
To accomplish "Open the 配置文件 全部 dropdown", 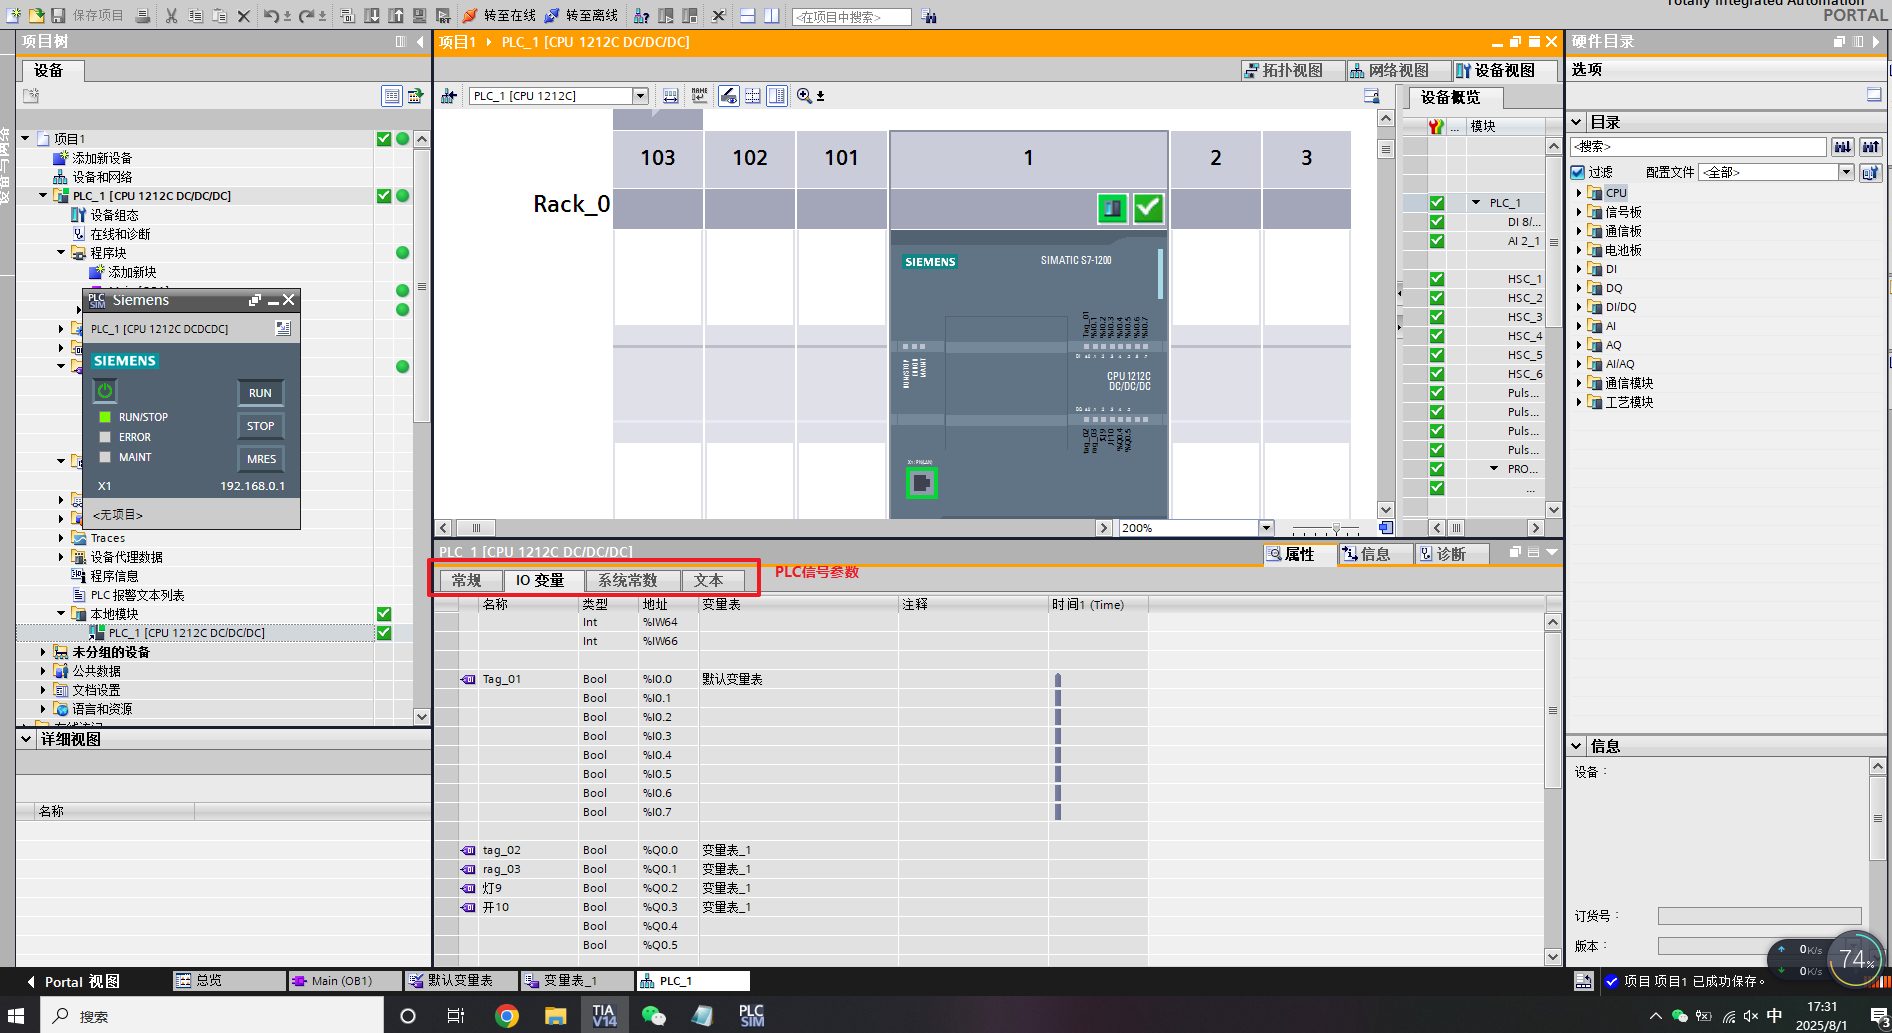I will (x=1846, y=172).
